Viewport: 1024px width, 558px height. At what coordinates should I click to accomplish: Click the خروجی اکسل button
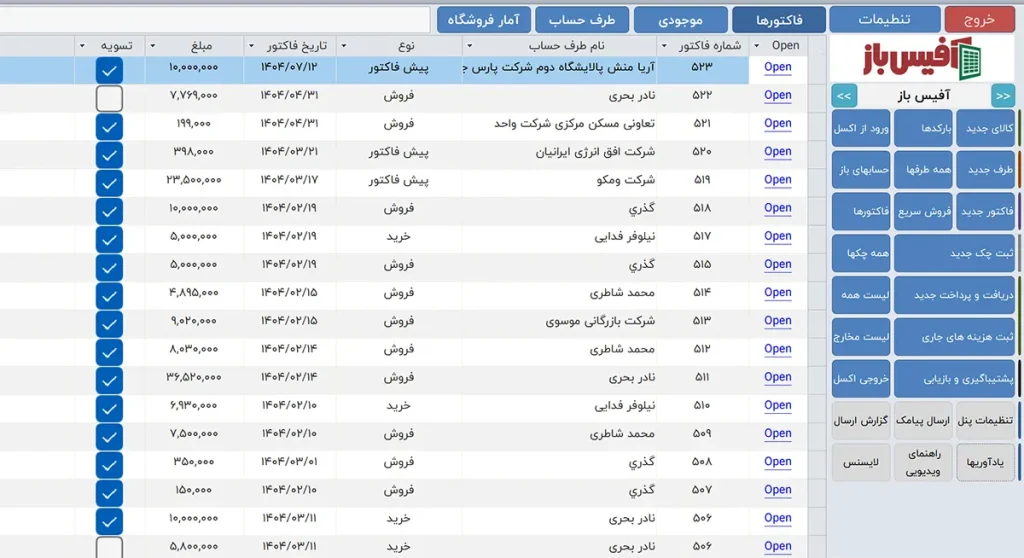point(861,379)
